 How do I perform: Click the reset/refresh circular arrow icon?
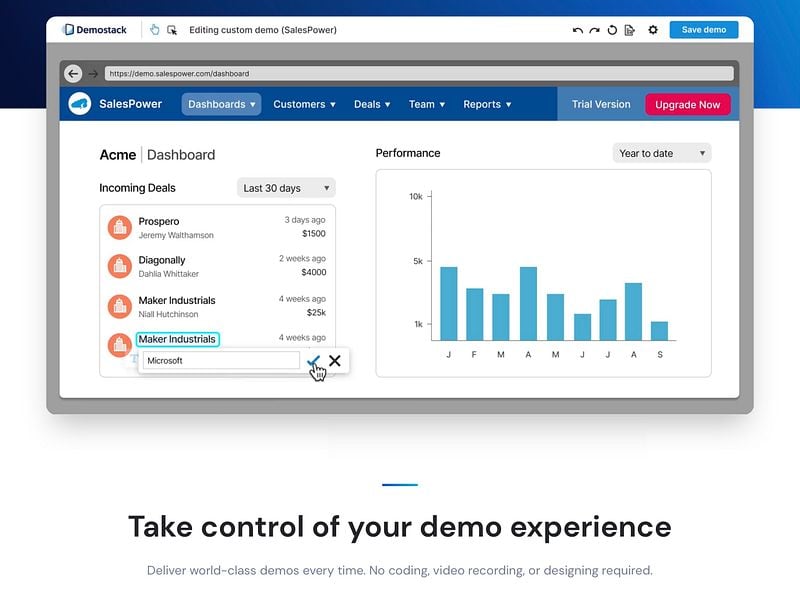pos(612,30)
